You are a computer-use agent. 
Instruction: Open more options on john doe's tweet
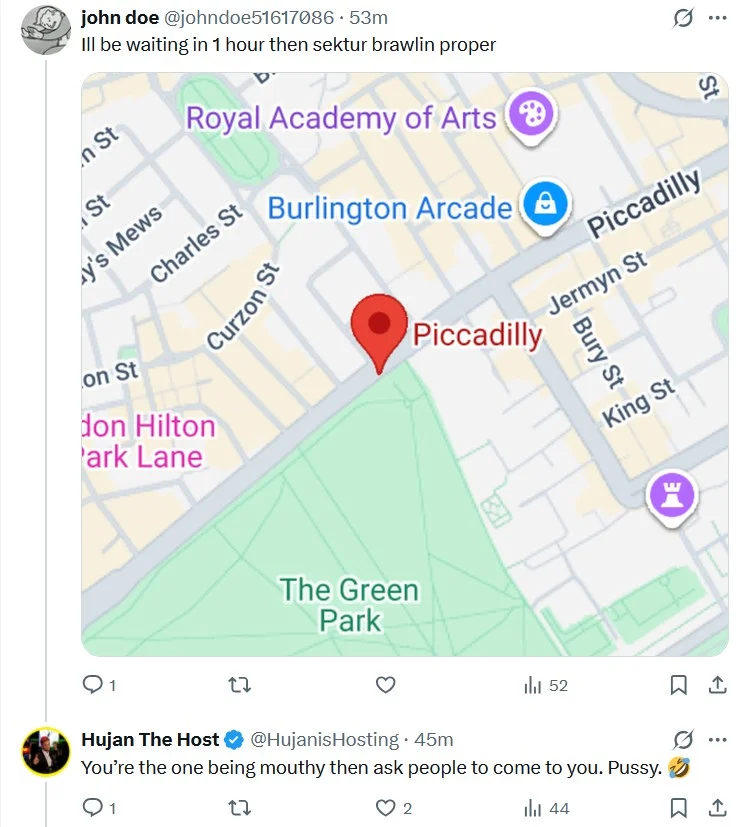pos(717,18)
